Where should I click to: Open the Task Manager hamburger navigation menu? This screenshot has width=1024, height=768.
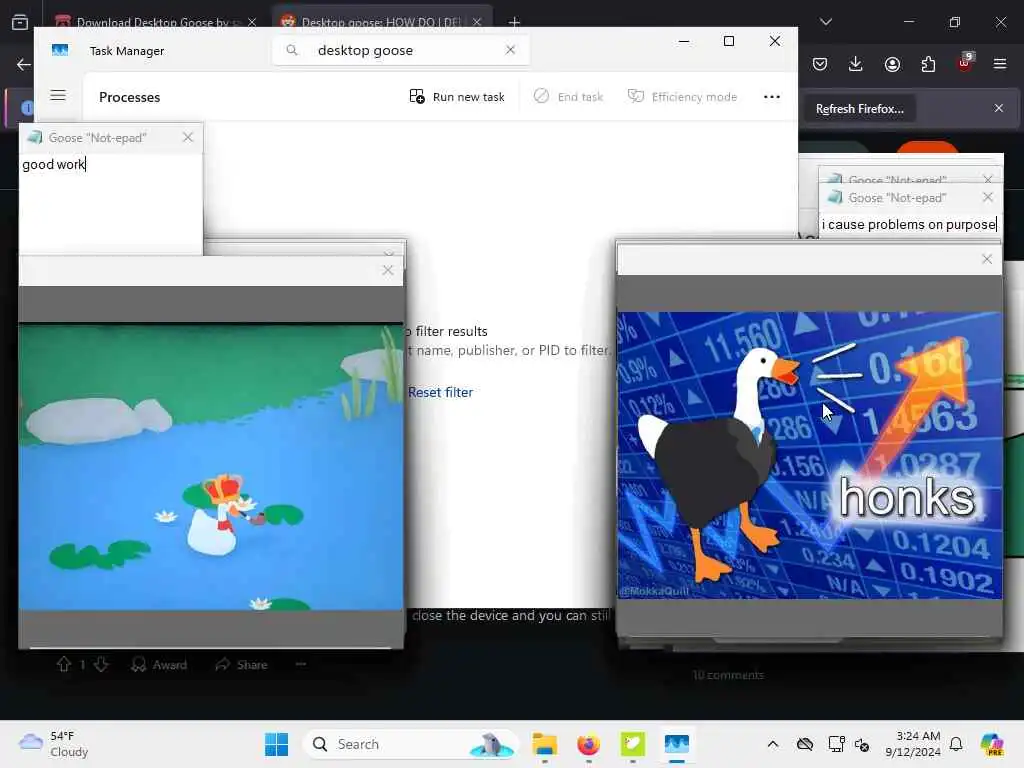pos(58,95)
